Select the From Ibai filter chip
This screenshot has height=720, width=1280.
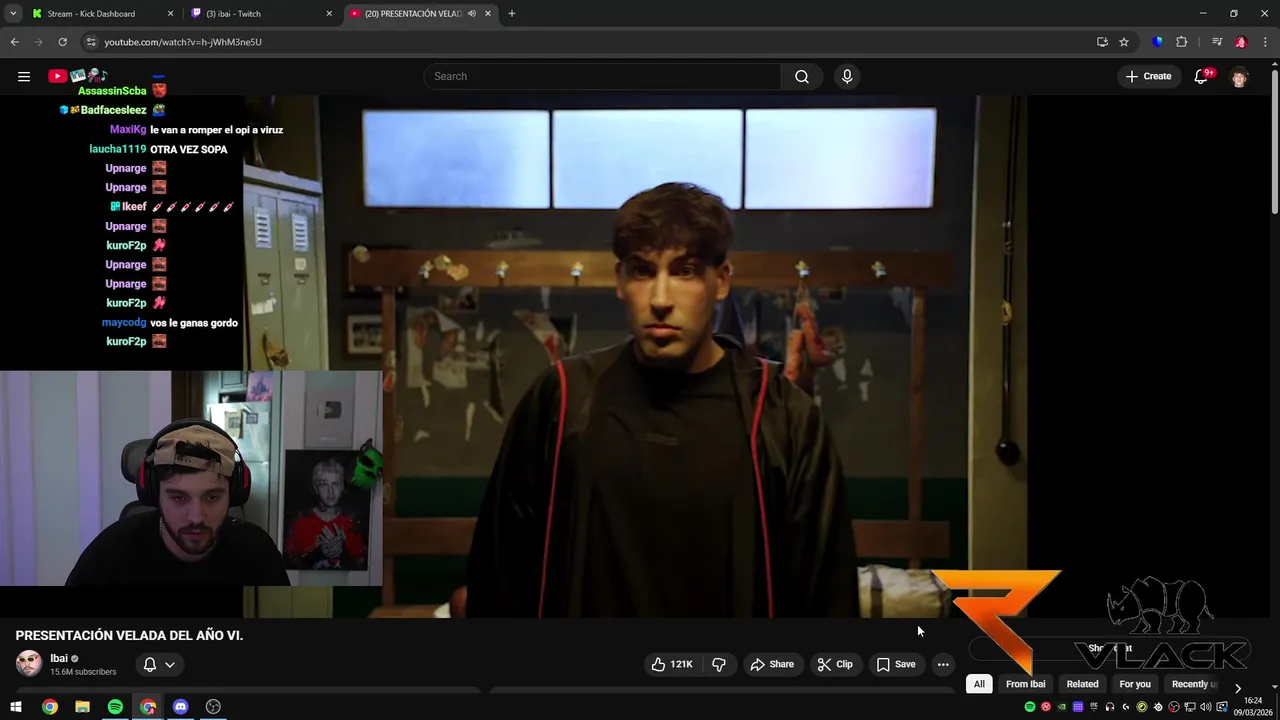coord(1025,684)
